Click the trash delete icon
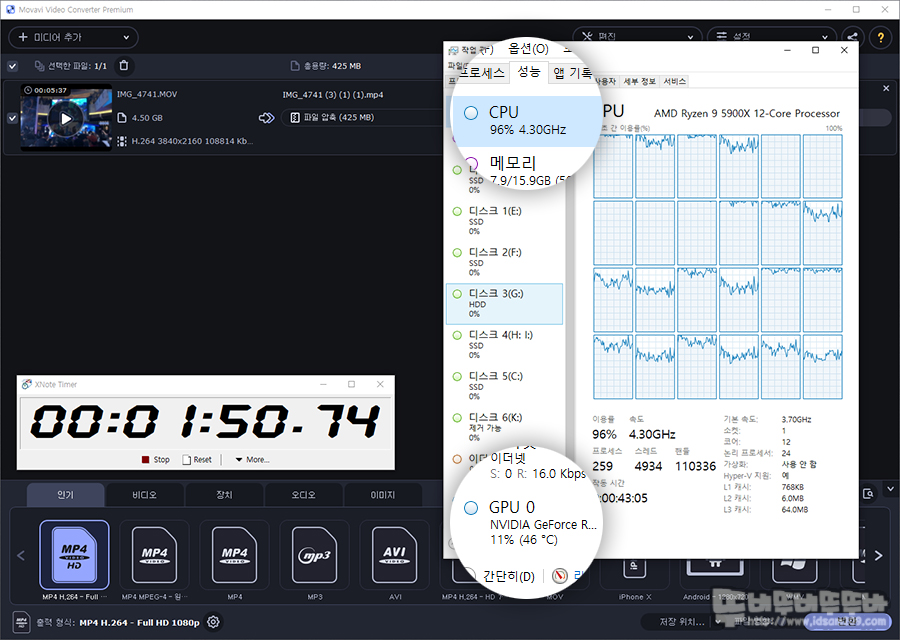The height and width of the screenshot is (640, 900). 123,65
